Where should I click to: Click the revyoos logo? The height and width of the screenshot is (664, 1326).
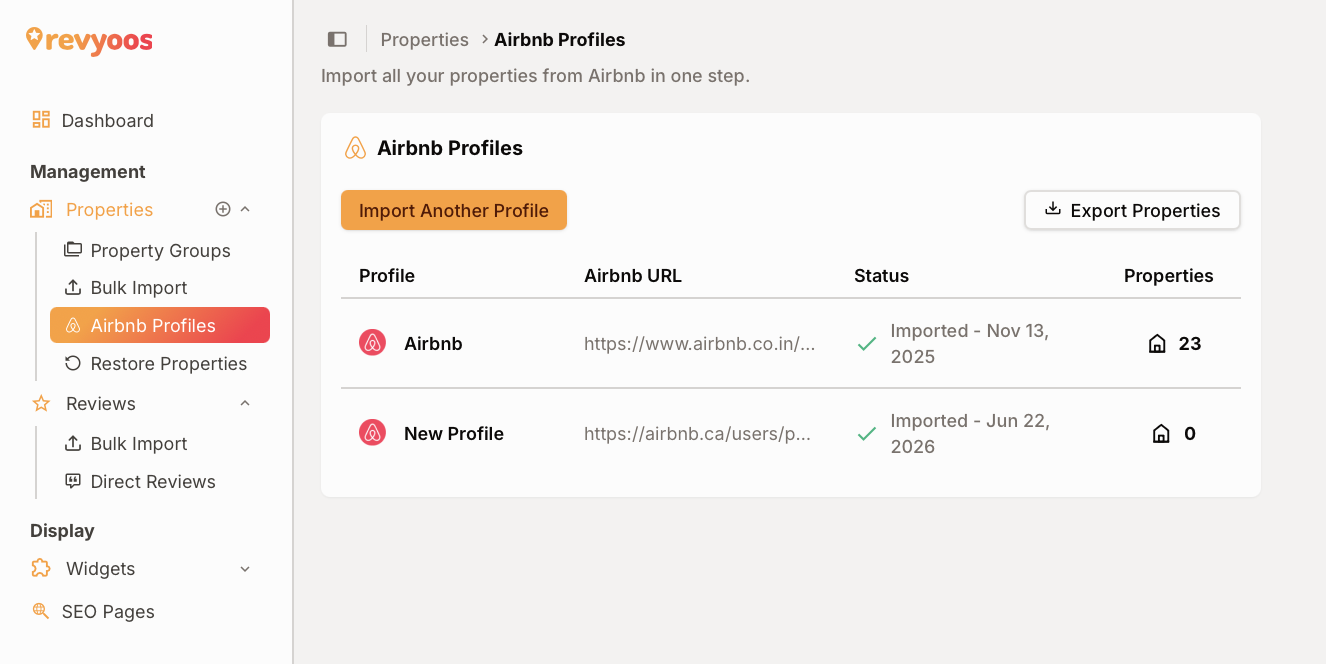click(x=89, y=41)
